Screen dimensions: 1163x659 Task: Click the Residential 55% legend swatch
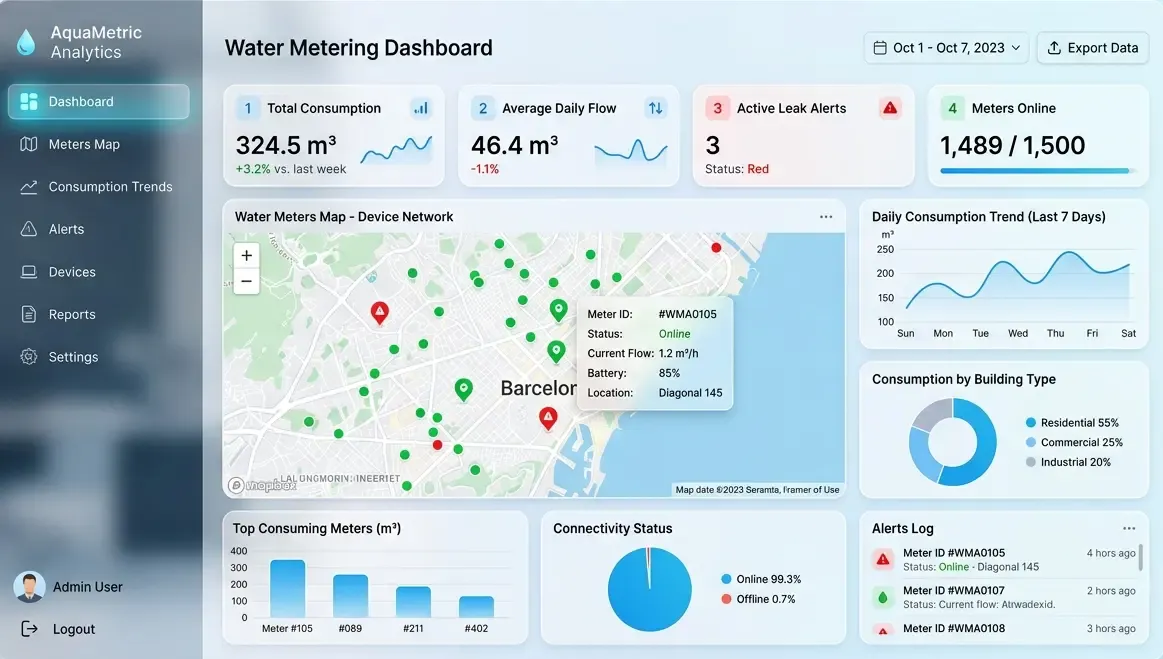(x=1031, y=423)
